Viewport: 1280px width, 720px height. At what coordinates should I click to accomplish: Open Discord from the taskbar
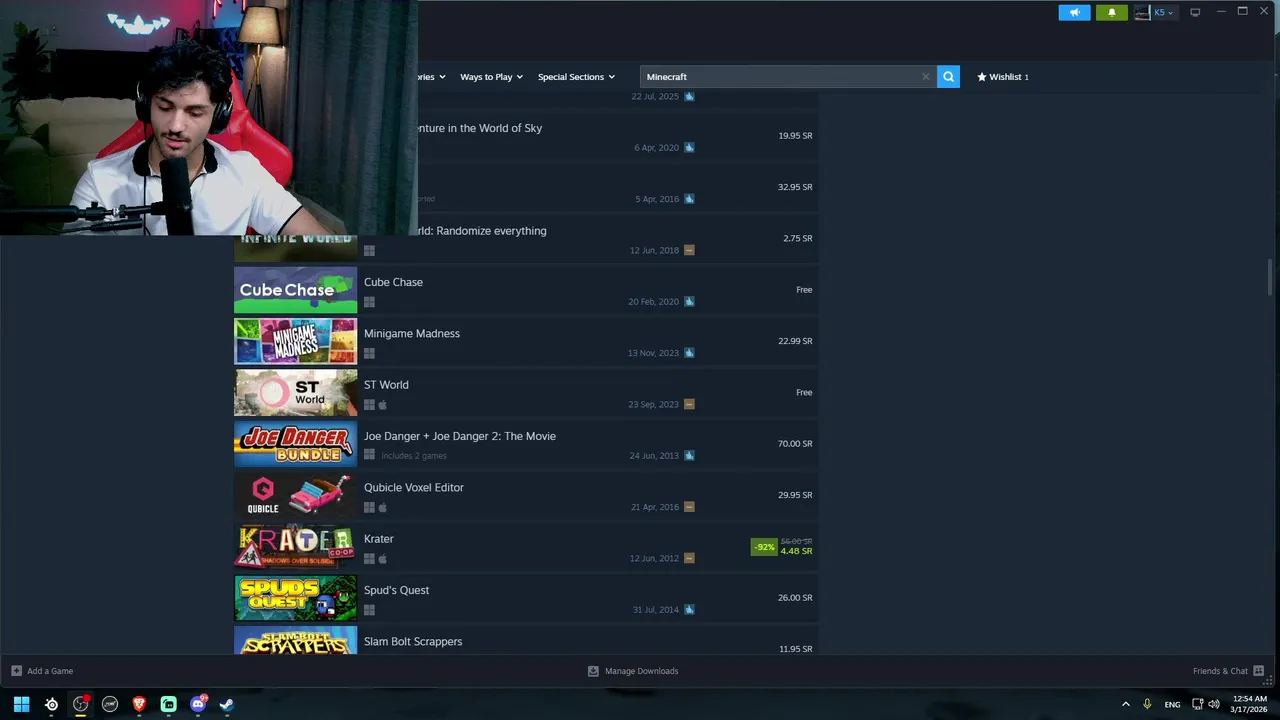pos(198,704)
